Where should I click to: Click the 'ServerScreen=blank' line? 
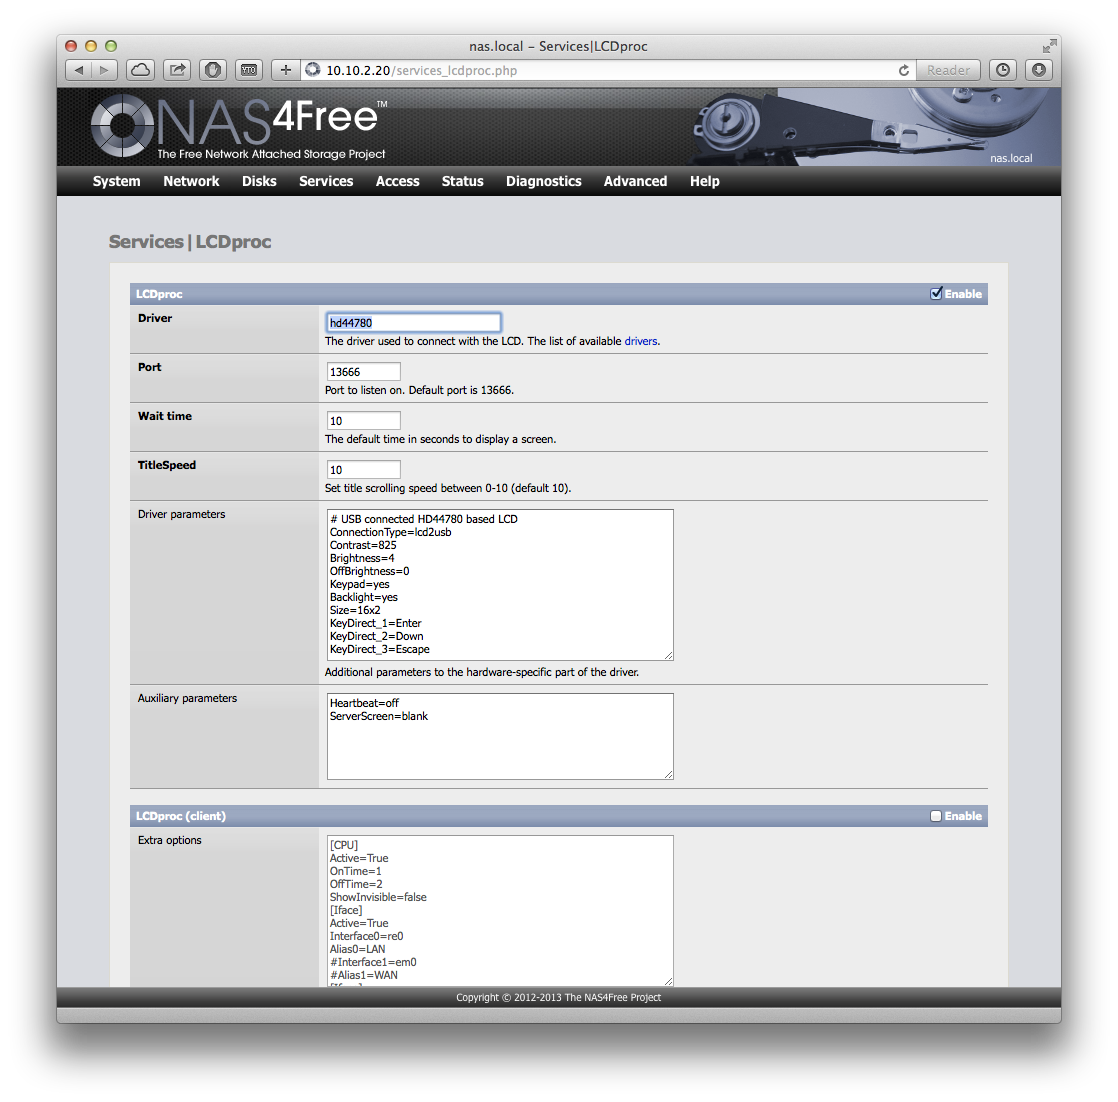pyautogui.click(x=379, y=716)
